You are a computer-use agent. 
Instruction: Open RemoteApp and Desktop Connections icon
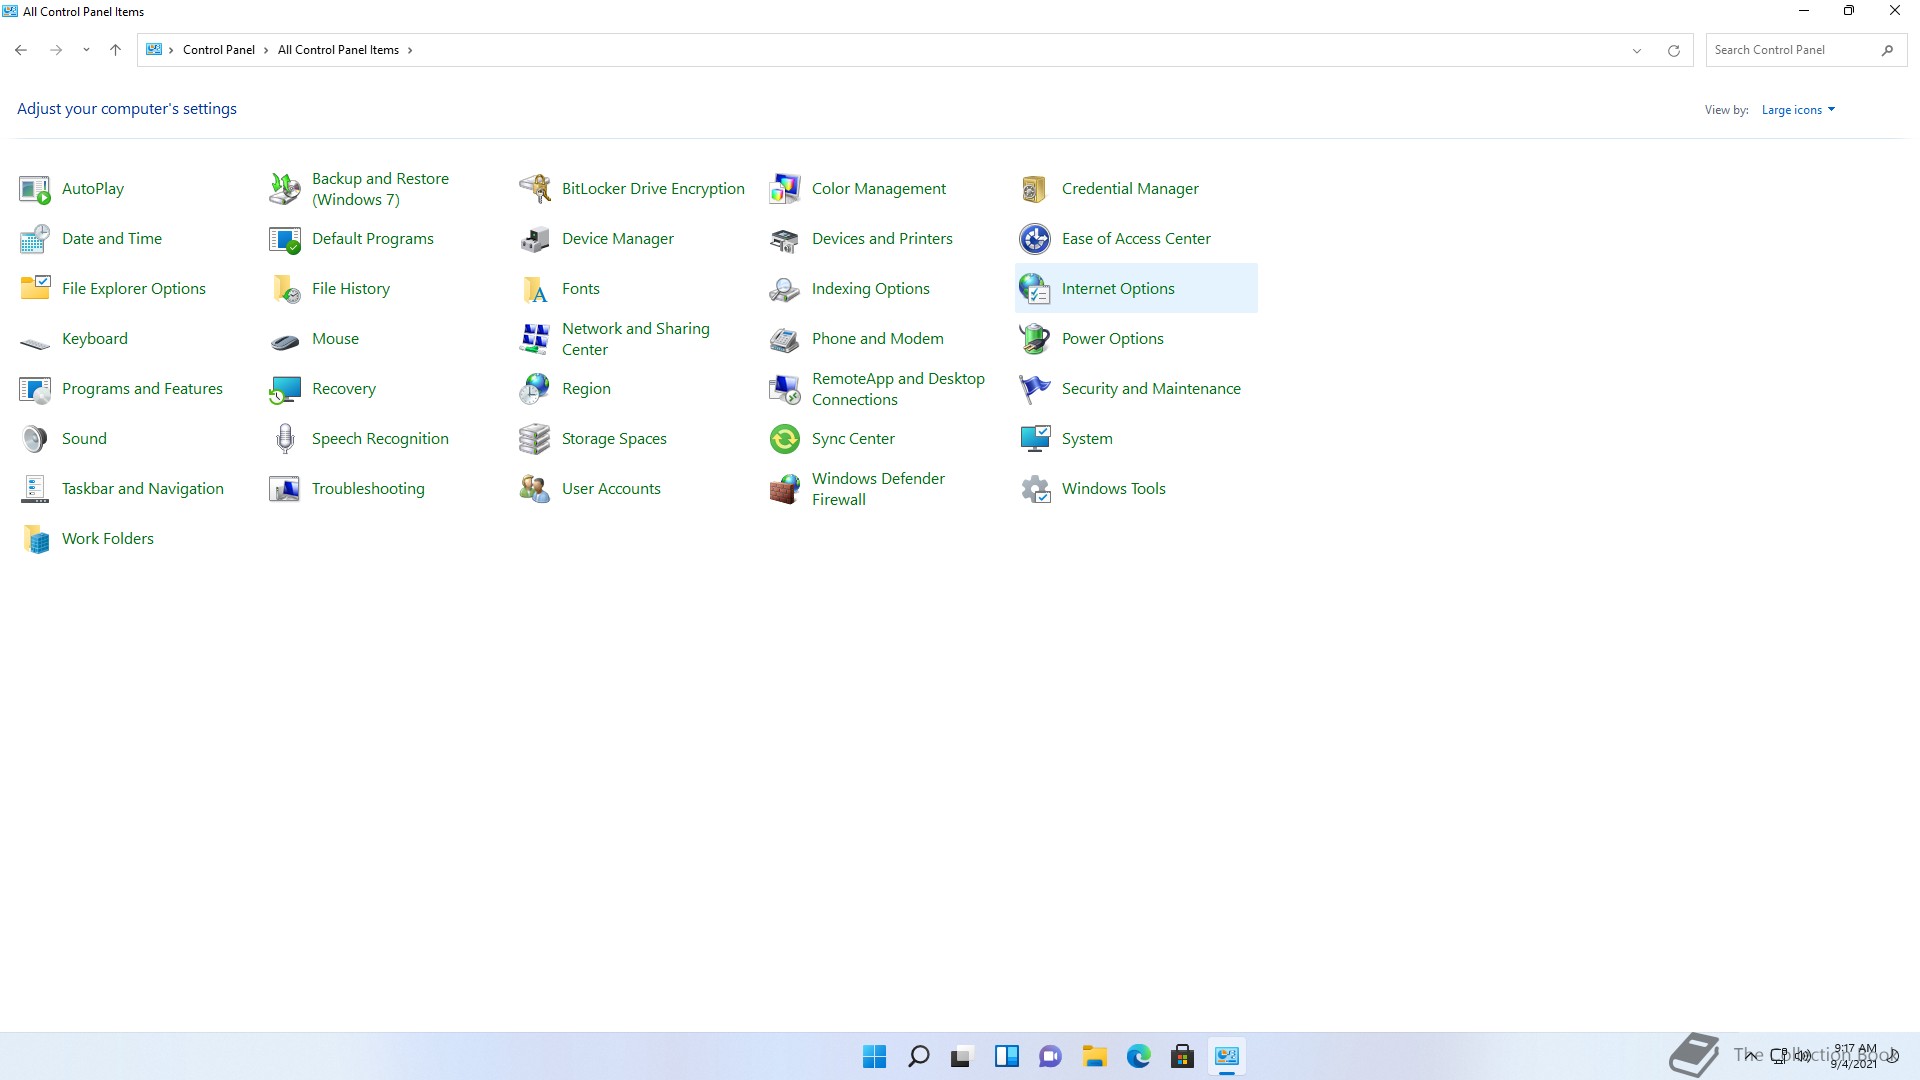tap(785, 389)
